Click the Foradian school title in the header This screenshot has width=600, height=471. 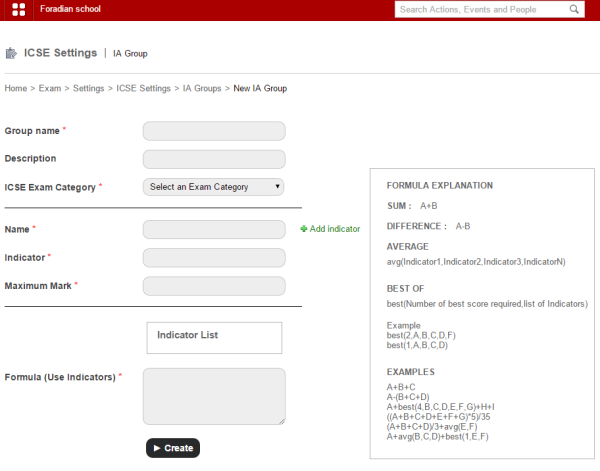point(70,9)
